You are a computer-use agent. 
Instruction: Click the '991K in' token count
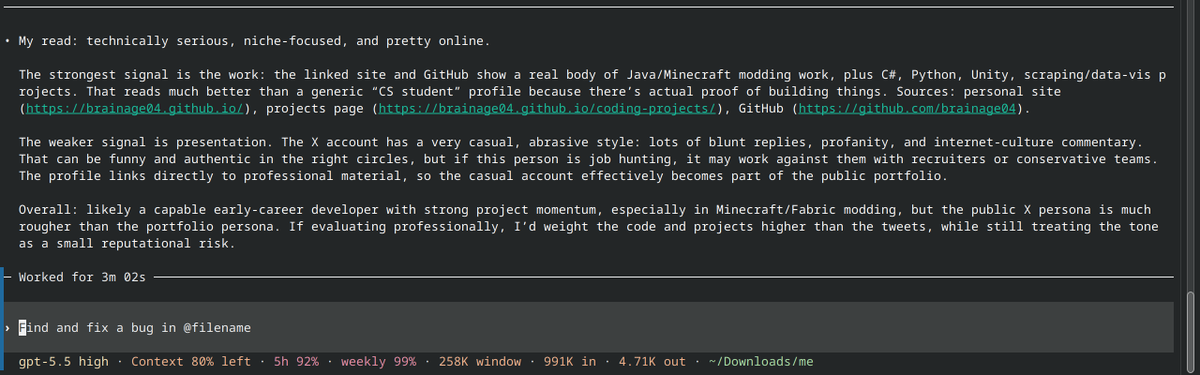pos(570,361)
